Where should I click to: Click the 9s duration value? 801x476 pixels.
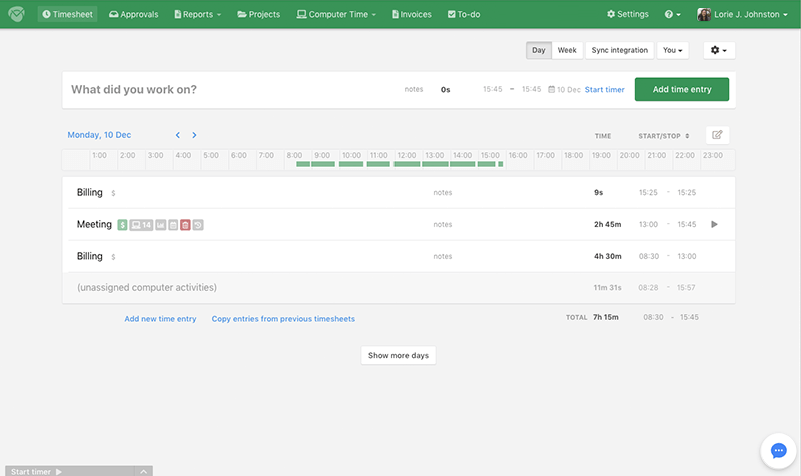click(x=598, y=193)
